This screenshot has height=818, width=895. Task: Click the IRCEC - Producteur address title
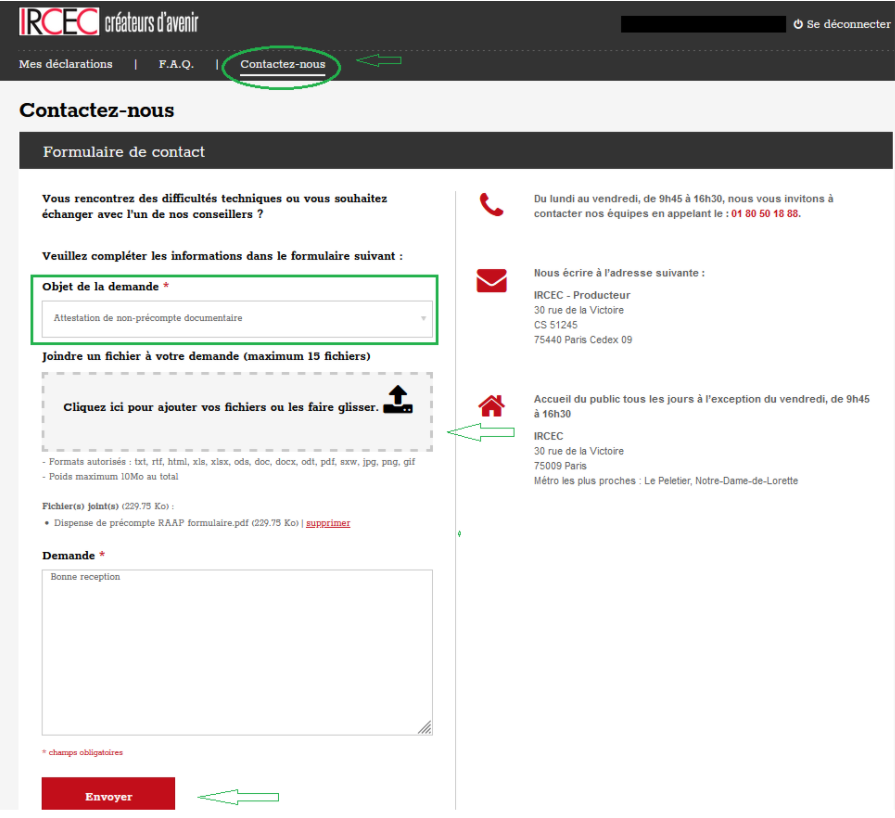click(x=582, y=295)
